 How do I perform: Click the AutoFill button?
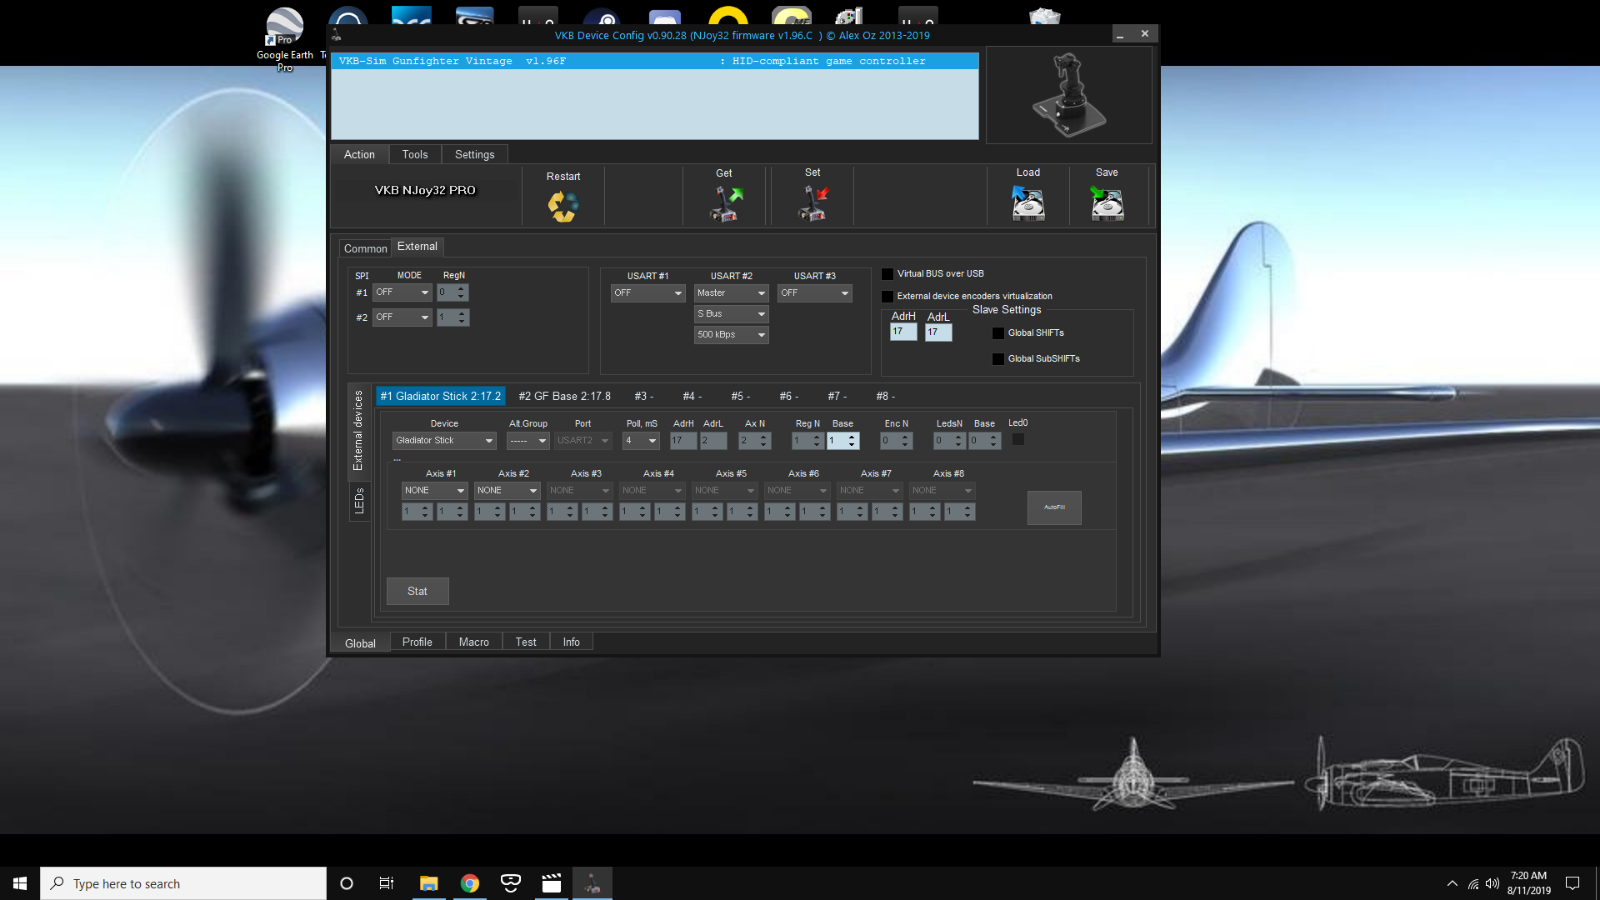1054,508
